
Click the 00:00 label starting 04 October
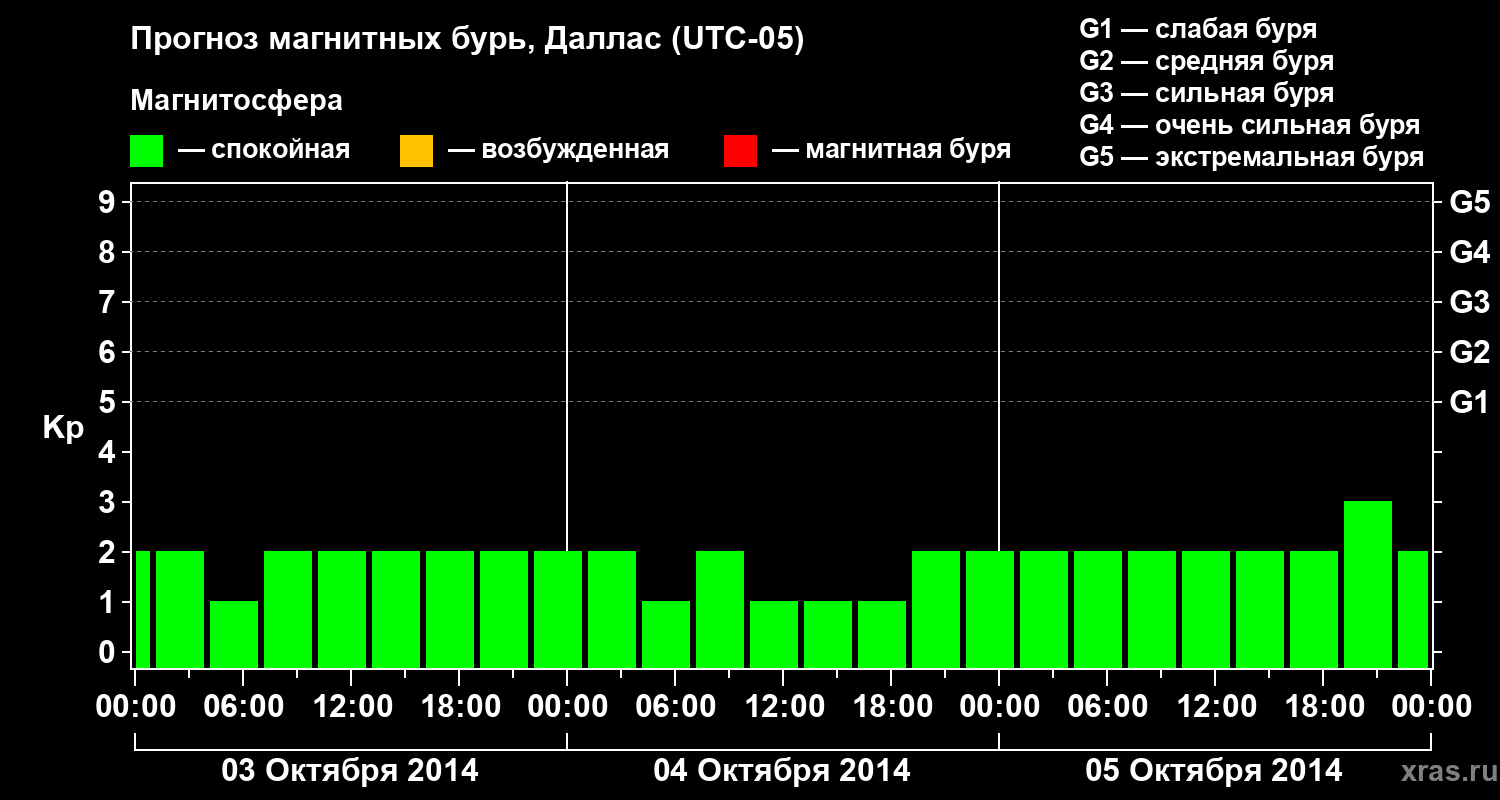tap(566, 707)
